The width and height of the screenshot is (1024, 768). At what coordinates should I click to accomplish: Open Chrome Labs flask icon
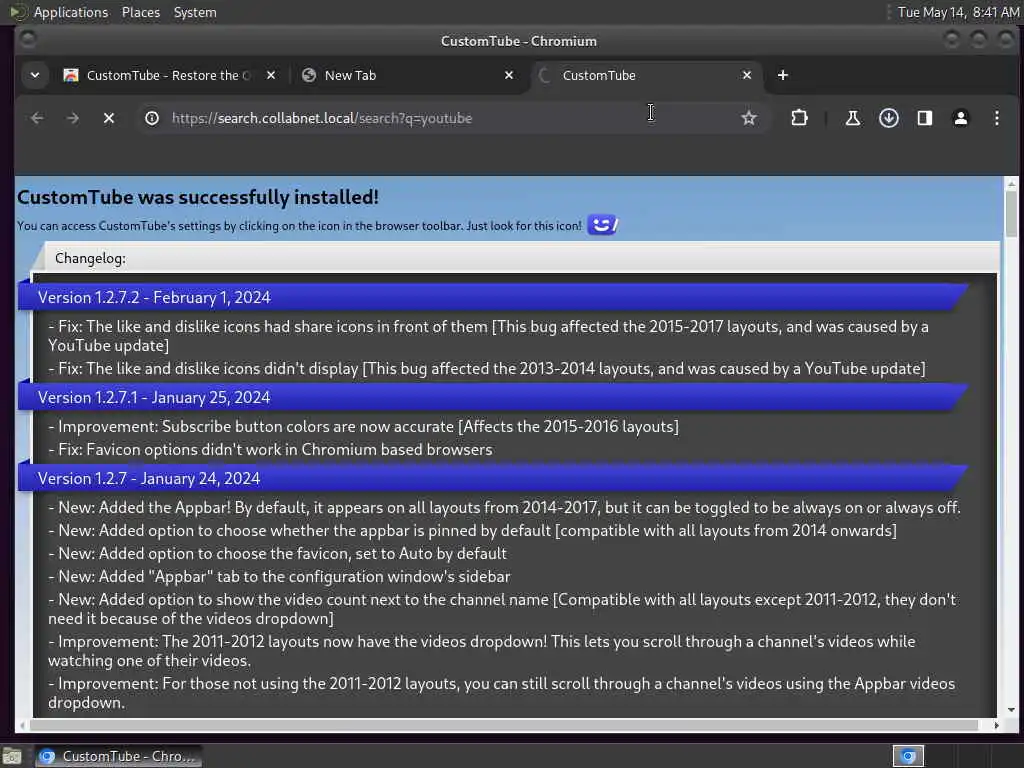(x=852, y=118)
